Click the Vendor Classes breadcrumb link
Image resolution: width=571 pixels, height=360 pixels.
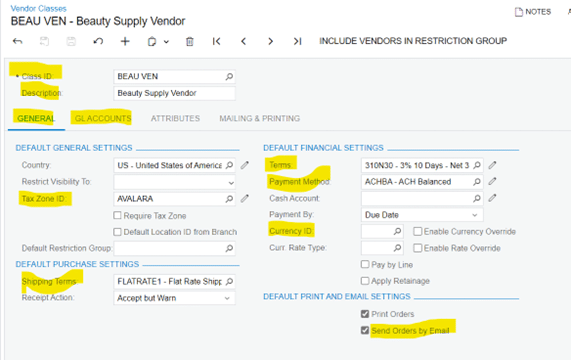tap(39, 8)
